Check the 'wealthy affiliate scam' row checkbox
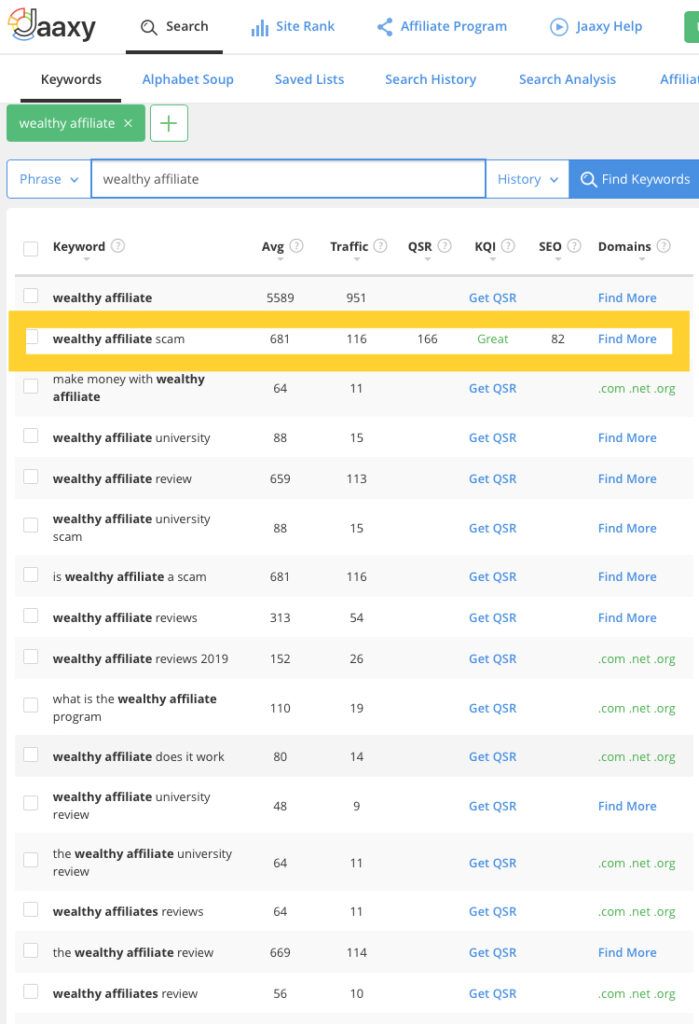699x1024 pixels. pos(31,337)
